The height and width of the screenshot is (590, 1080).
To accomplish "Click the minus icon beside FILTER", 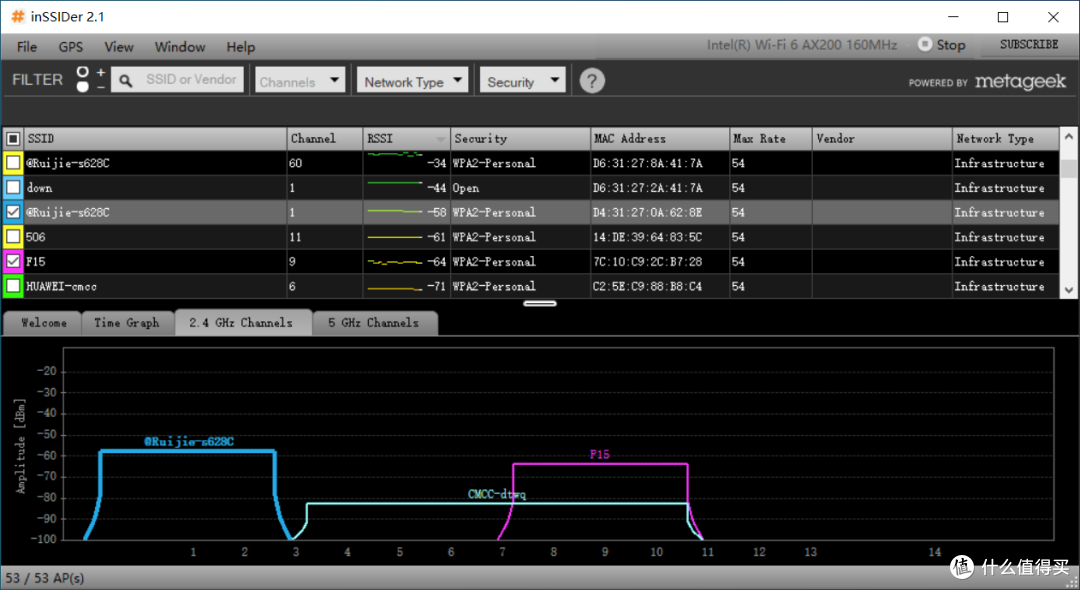I will [101, 87].
